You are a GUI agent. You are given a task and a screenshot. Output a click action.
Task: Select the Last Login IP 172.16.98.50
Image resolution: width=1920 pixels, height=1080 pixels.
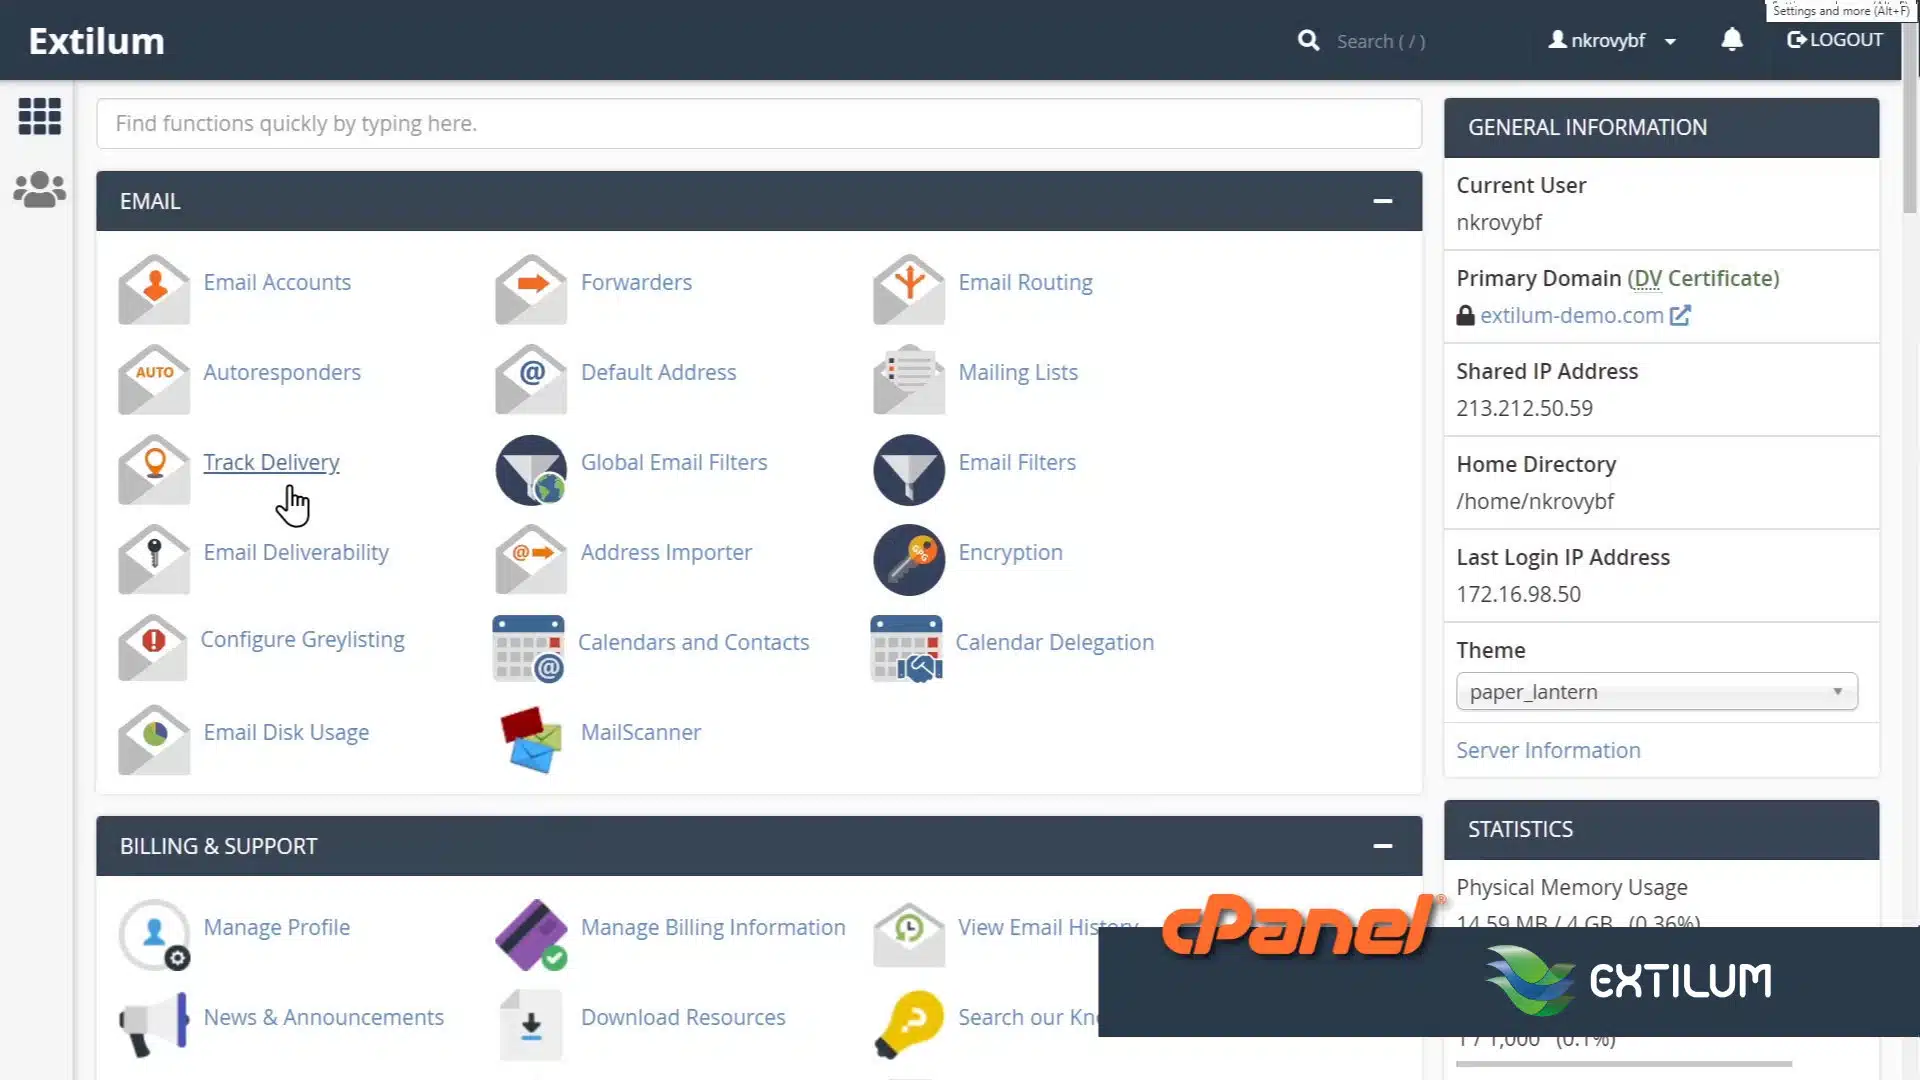pyautogui.click(x=1518, y=594)
